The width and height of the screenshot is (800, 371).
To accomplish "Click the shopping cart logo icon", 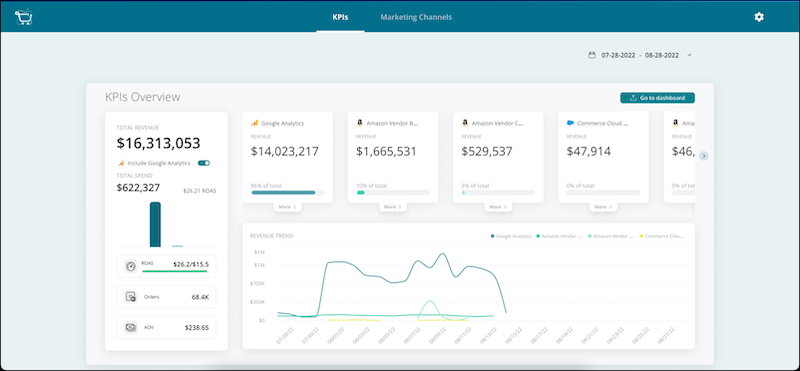I will tap(23, 17).
